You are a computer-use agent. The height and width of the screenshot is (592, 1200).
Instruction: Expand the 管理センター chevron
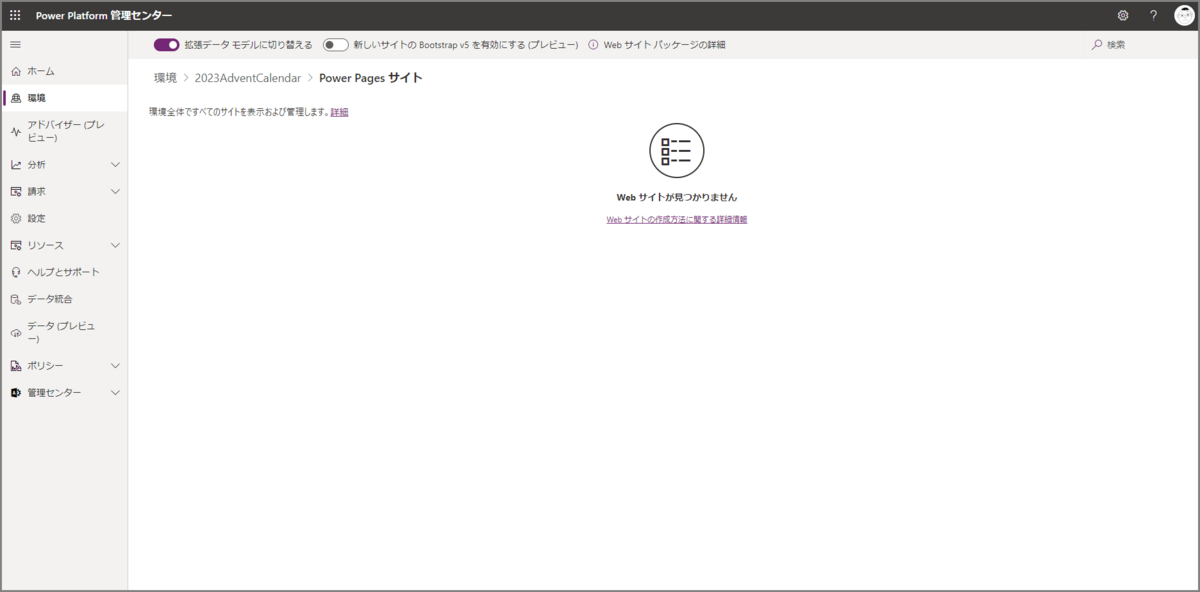115,393
